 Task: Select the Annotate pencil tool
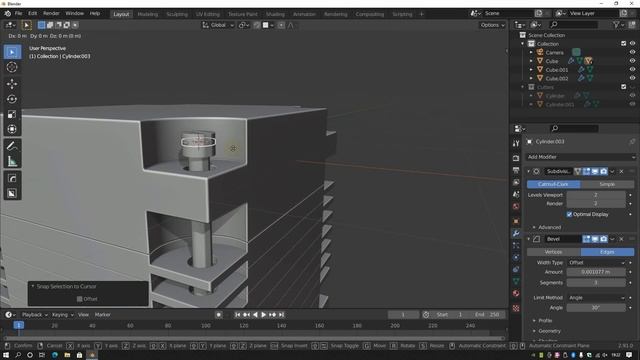point(12,146)
